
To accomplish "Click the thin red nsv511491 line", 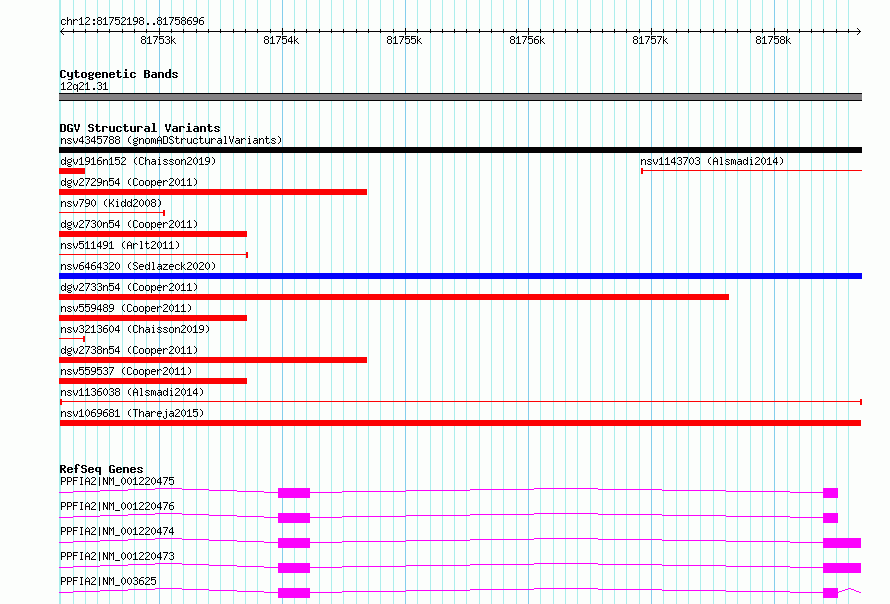I will tap(153, 255).
